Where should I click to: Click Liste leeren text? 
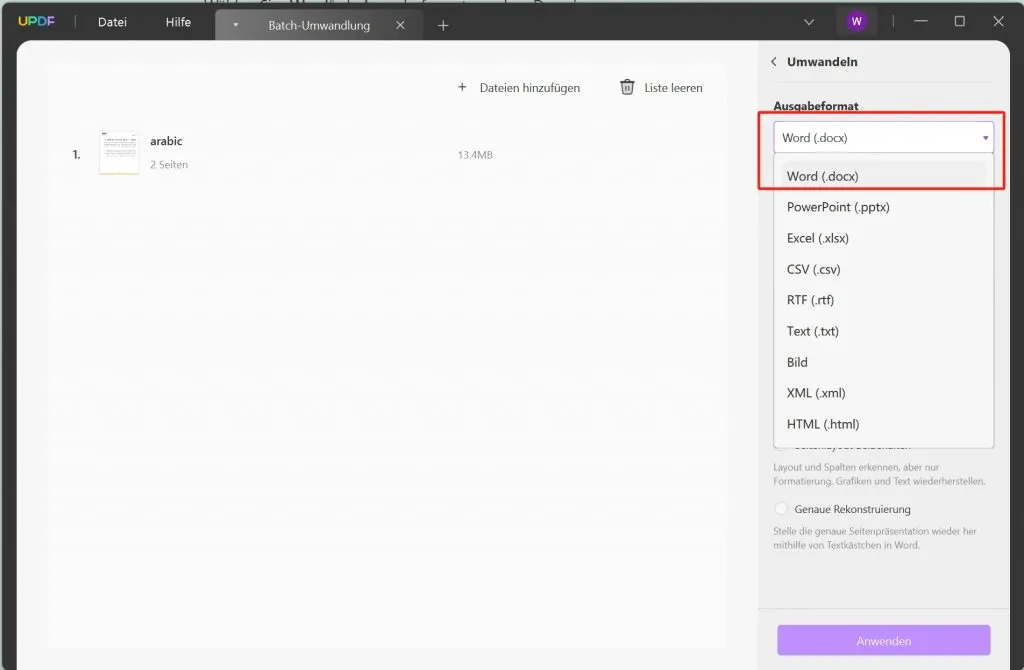click(673, 88)
